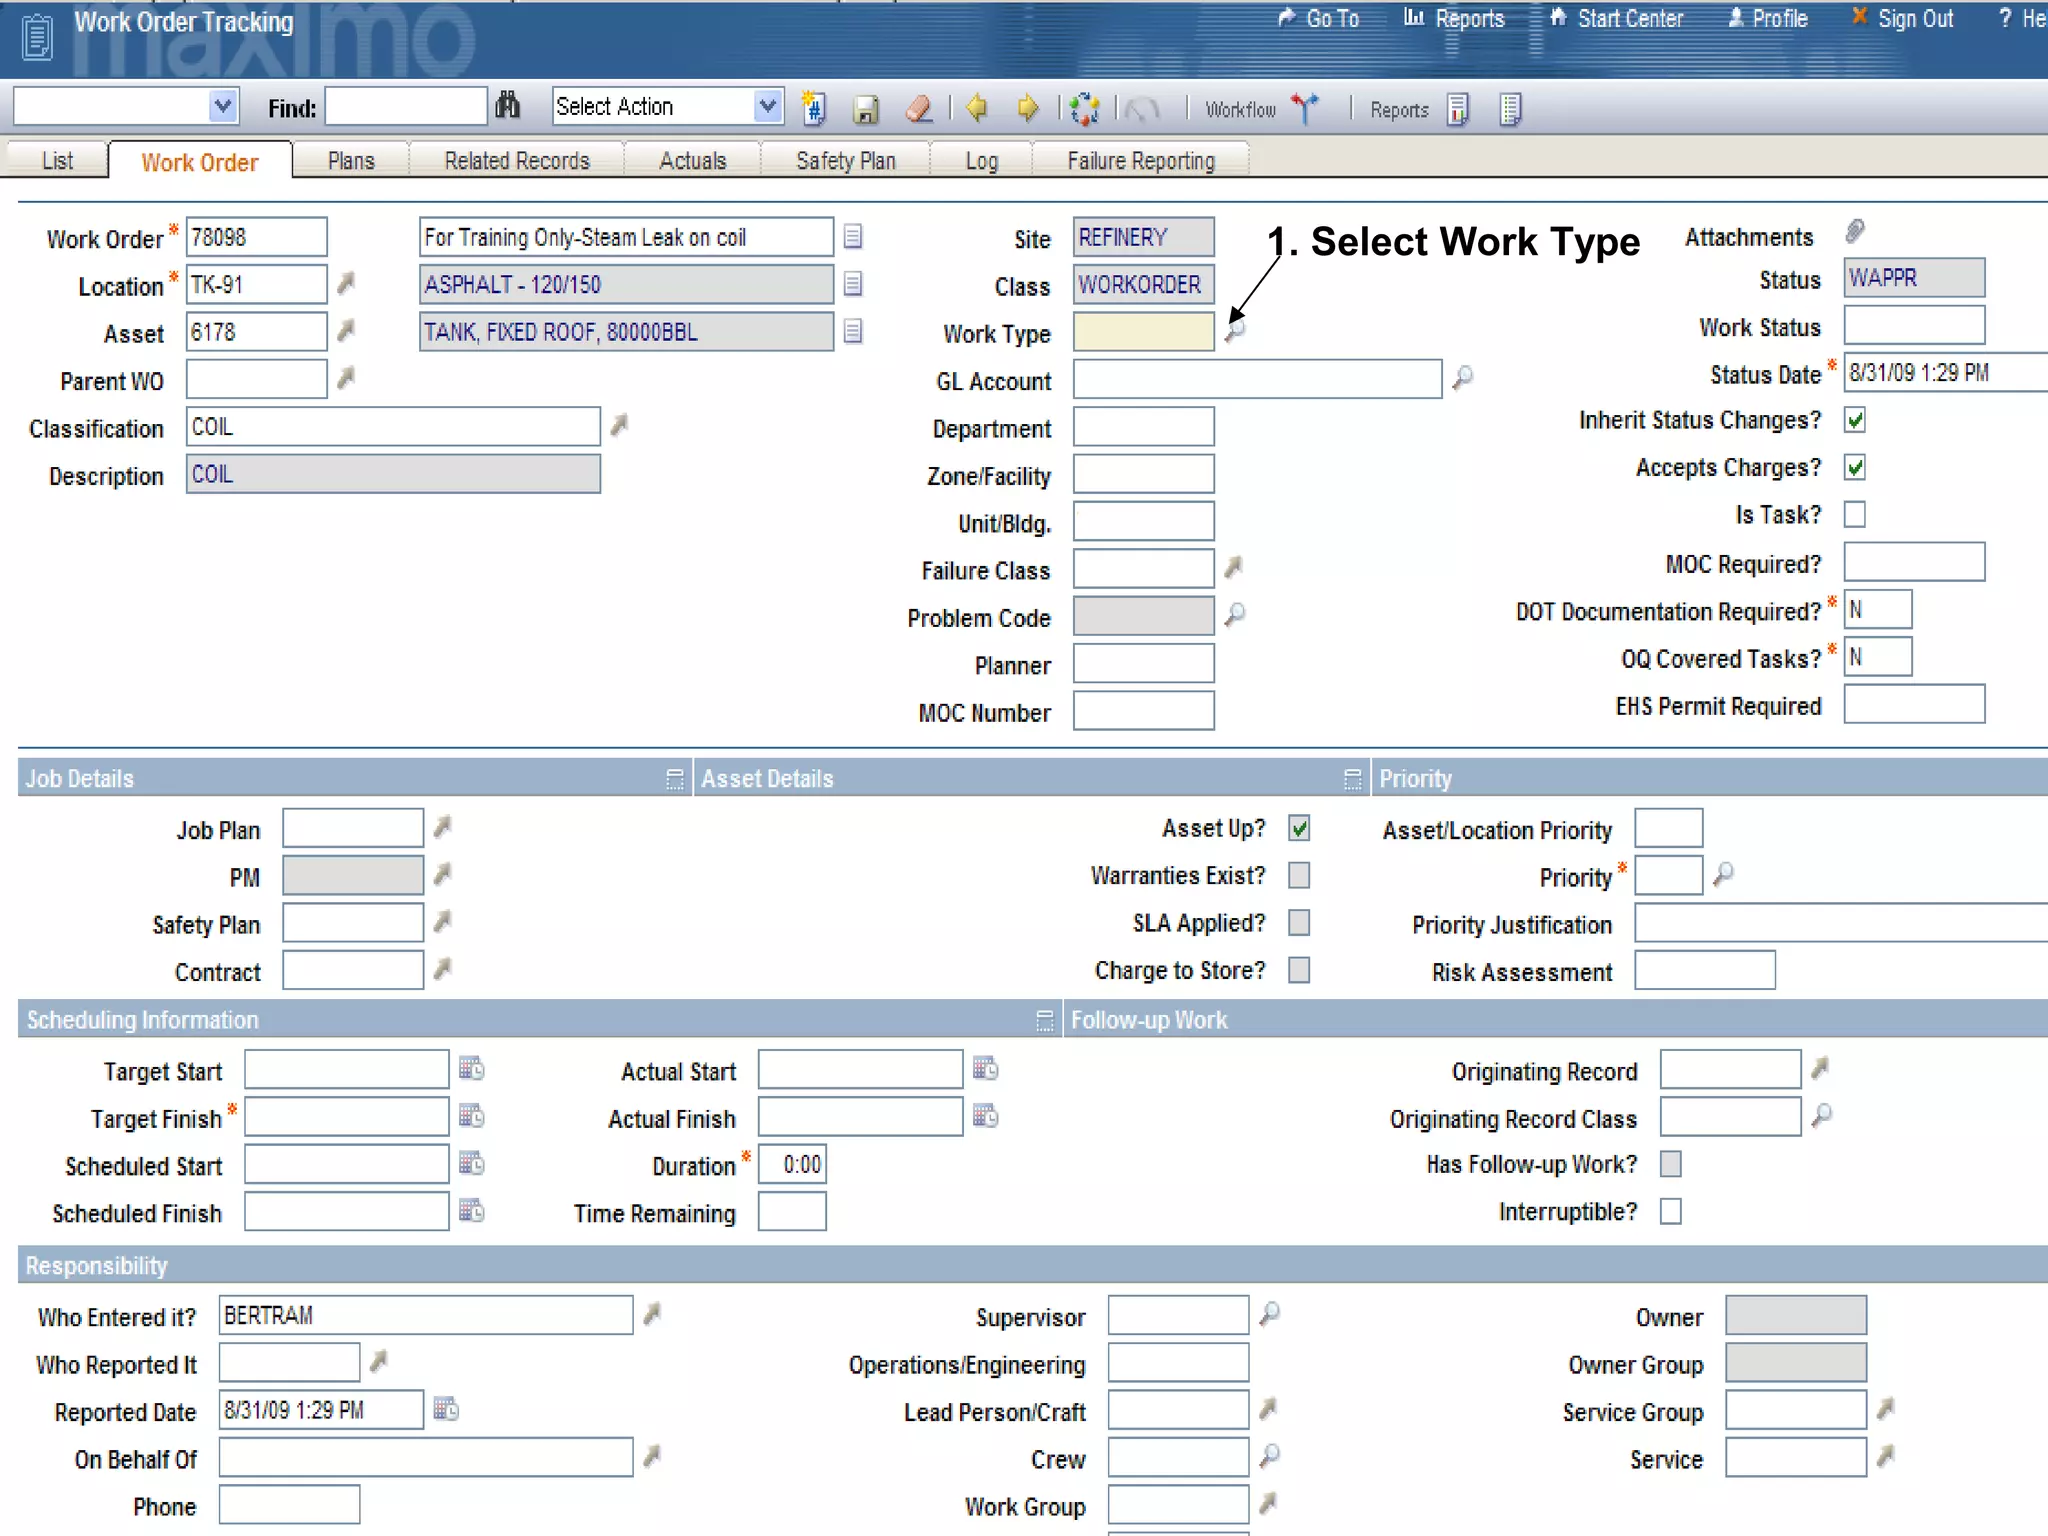
Task: Toggle the Asset Up checkbox
Action: pyautogui.click(x=1299, y=828)
